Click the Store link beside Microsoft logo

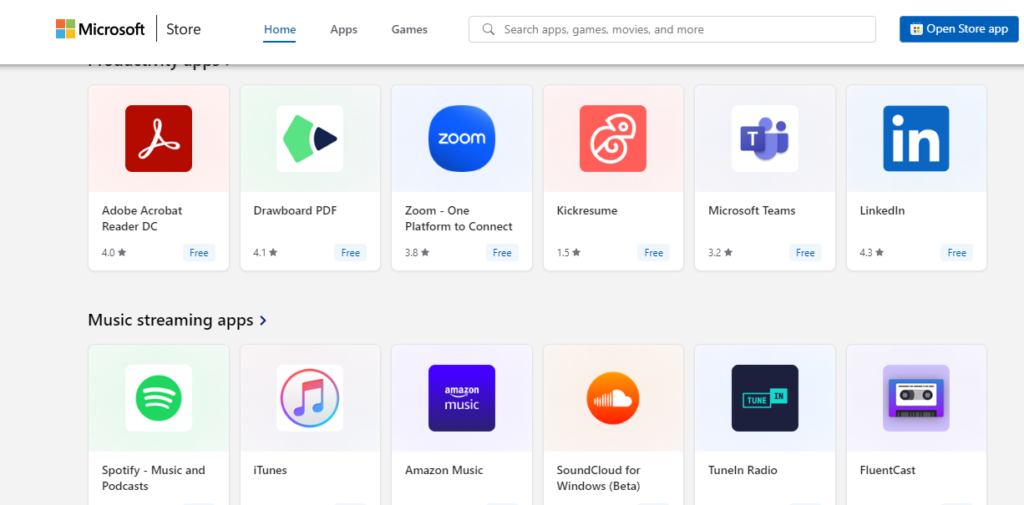[184, 29]
